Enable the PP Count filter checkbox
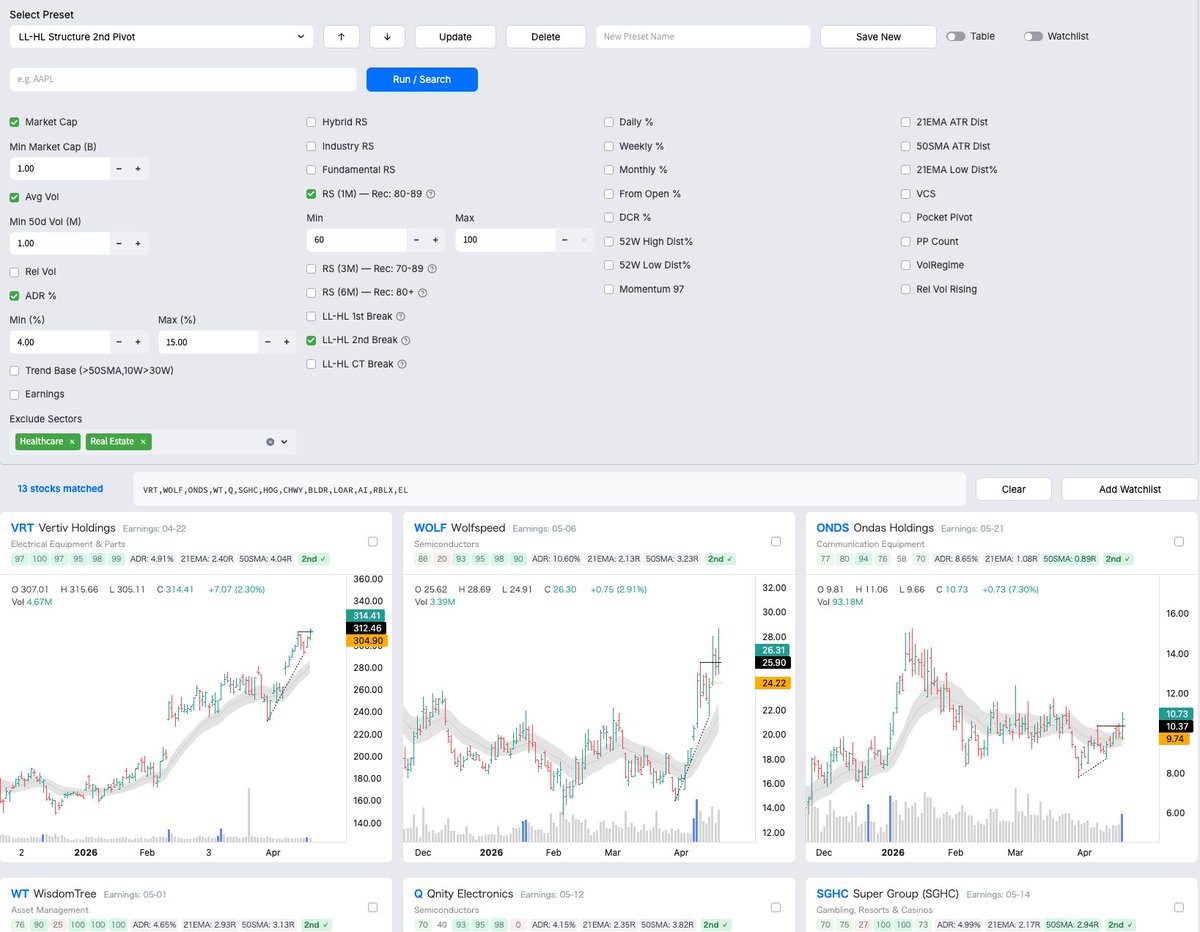 click(x=907, y=241)
